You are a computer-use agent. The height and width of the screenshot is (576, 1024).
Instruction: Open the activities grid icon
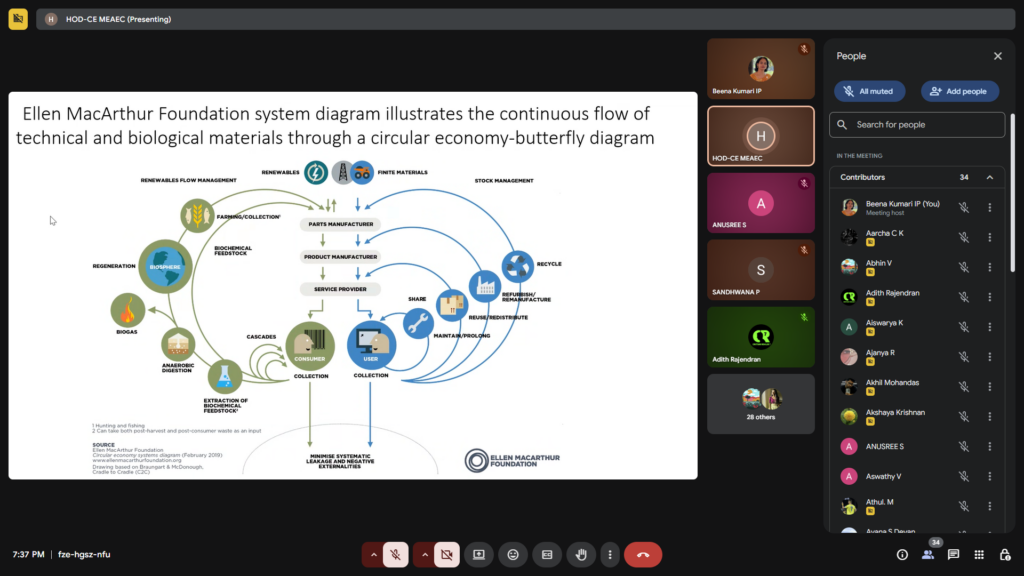click(x=979, y=554)
